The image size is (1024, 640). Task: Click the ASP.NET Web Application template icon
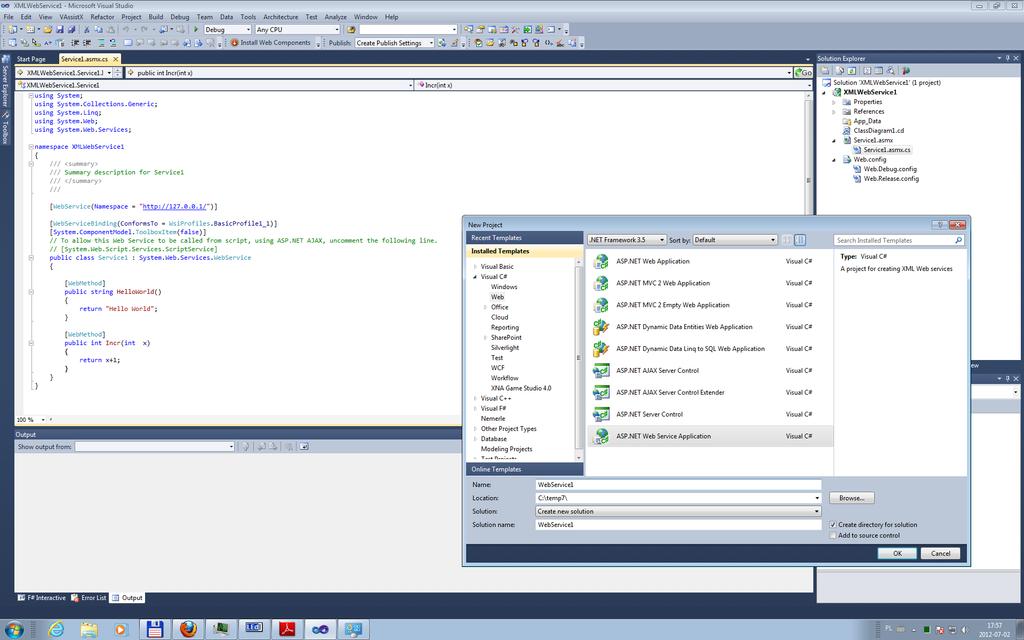click(x=601, y=261)
